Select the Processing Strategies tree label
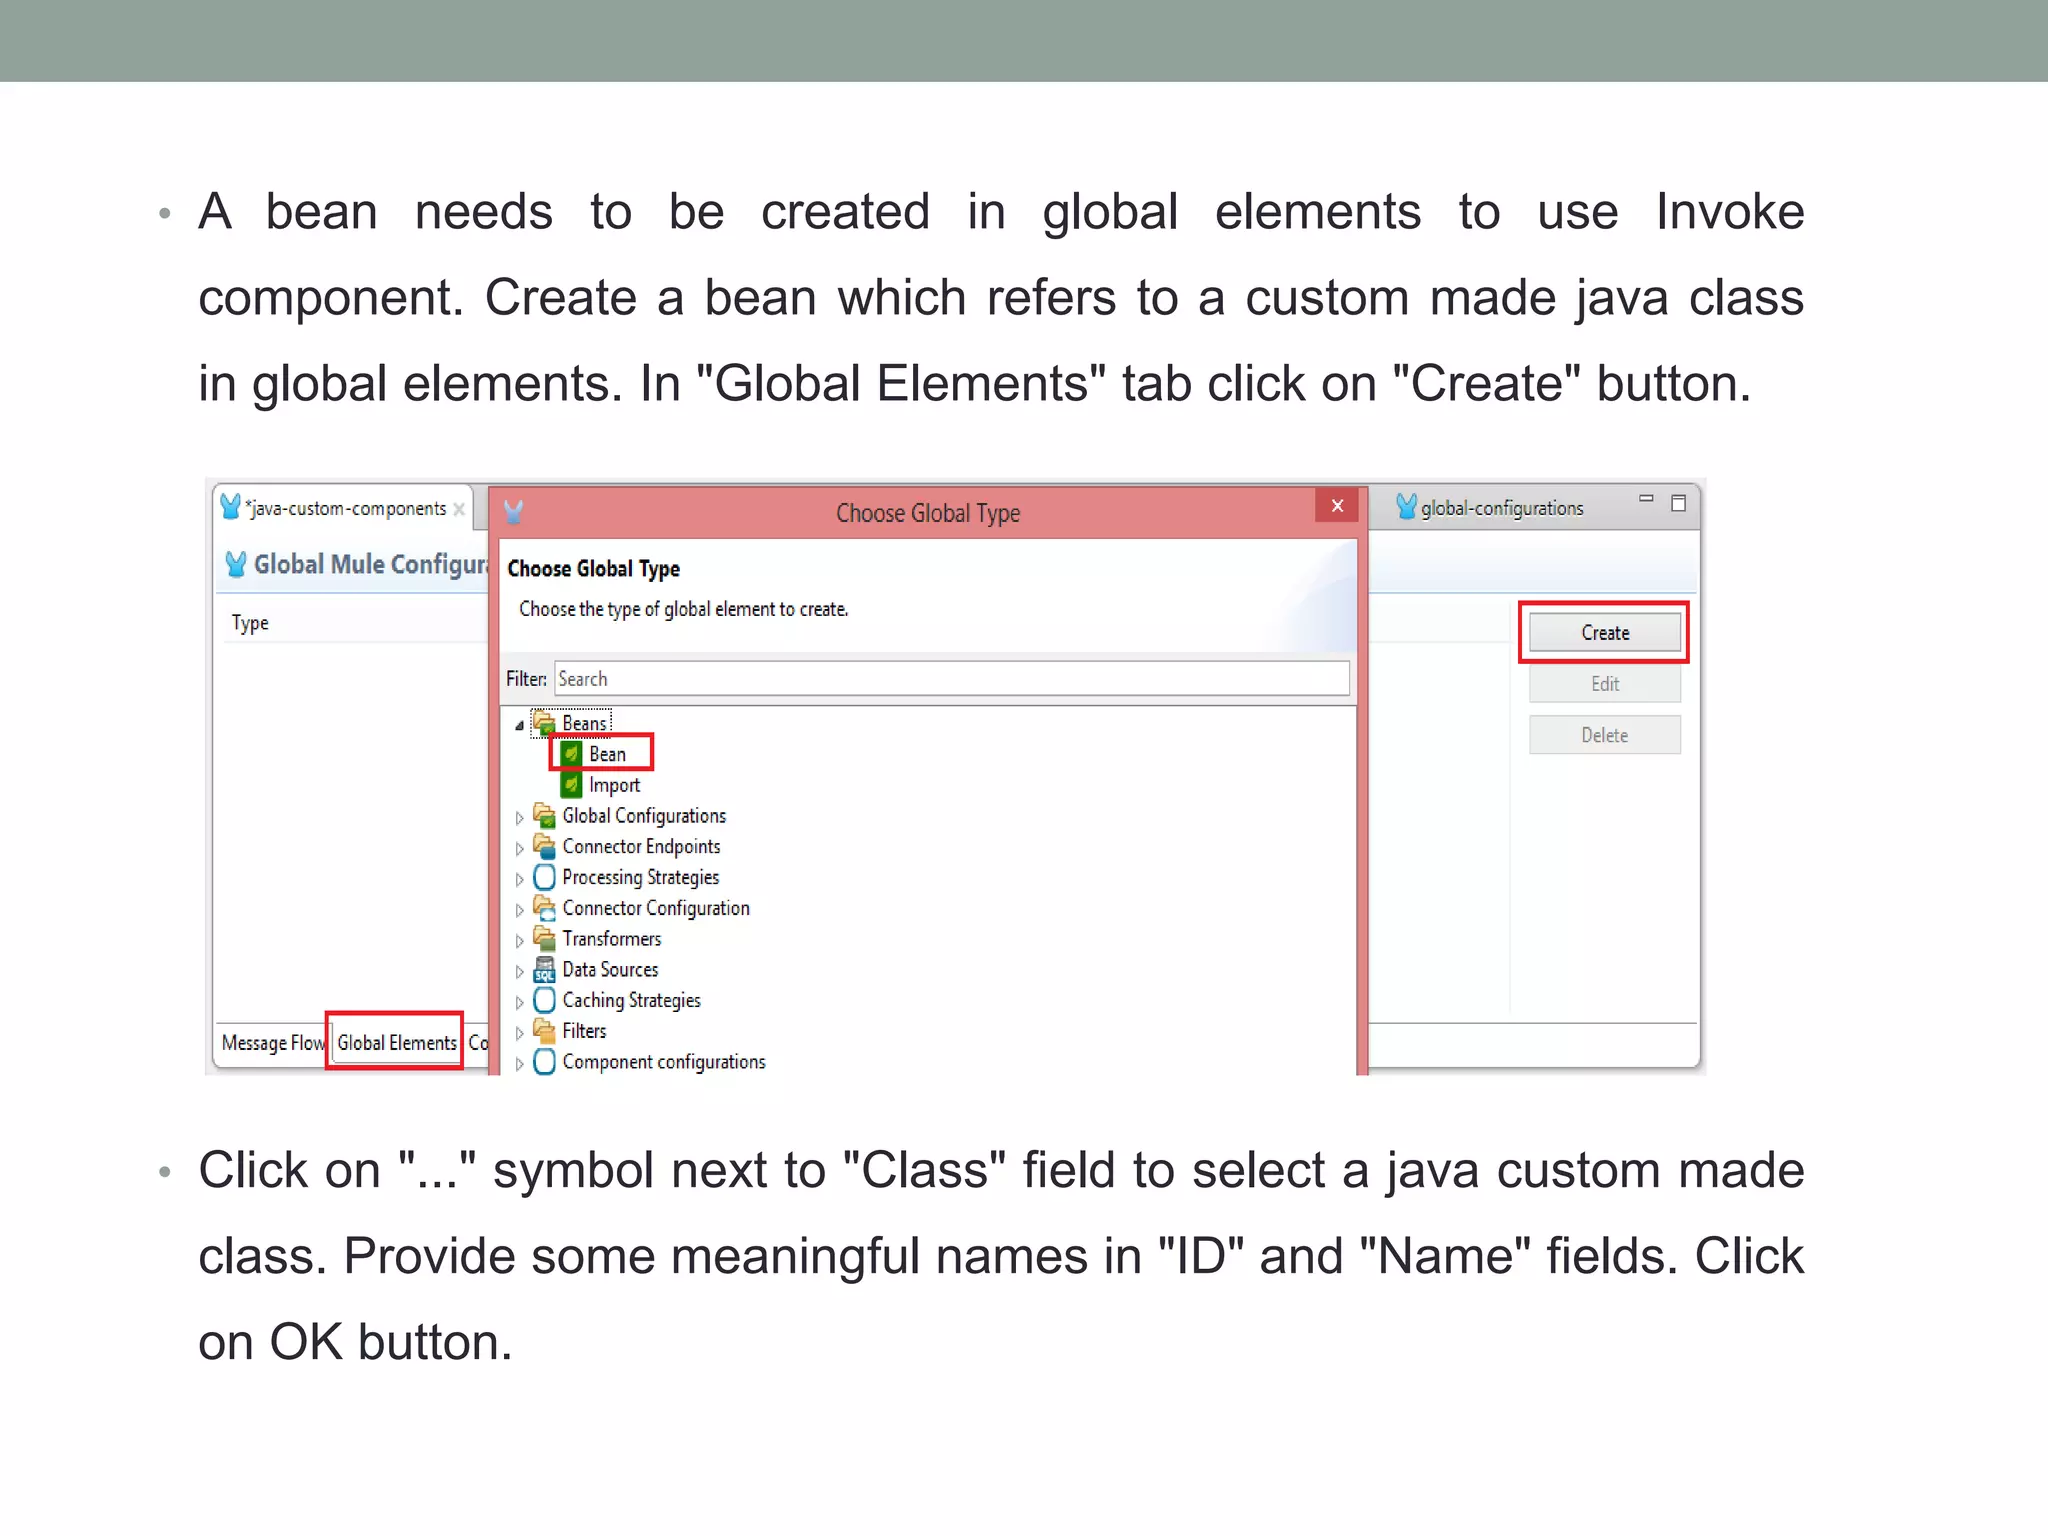Viewport: 2048px width, 1536px height. (641, 877)
